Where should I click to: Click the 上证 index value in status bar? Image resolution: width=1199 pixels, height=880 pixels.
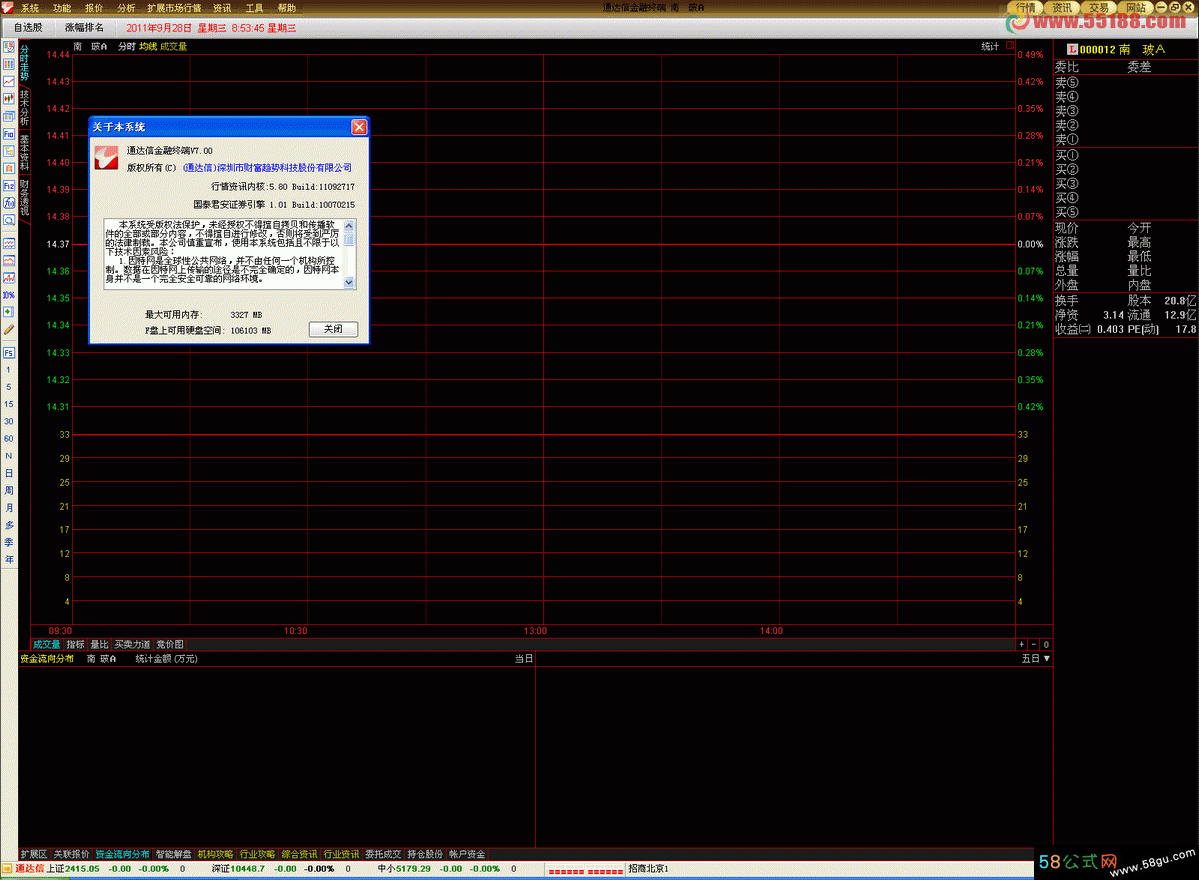[82, 869]
